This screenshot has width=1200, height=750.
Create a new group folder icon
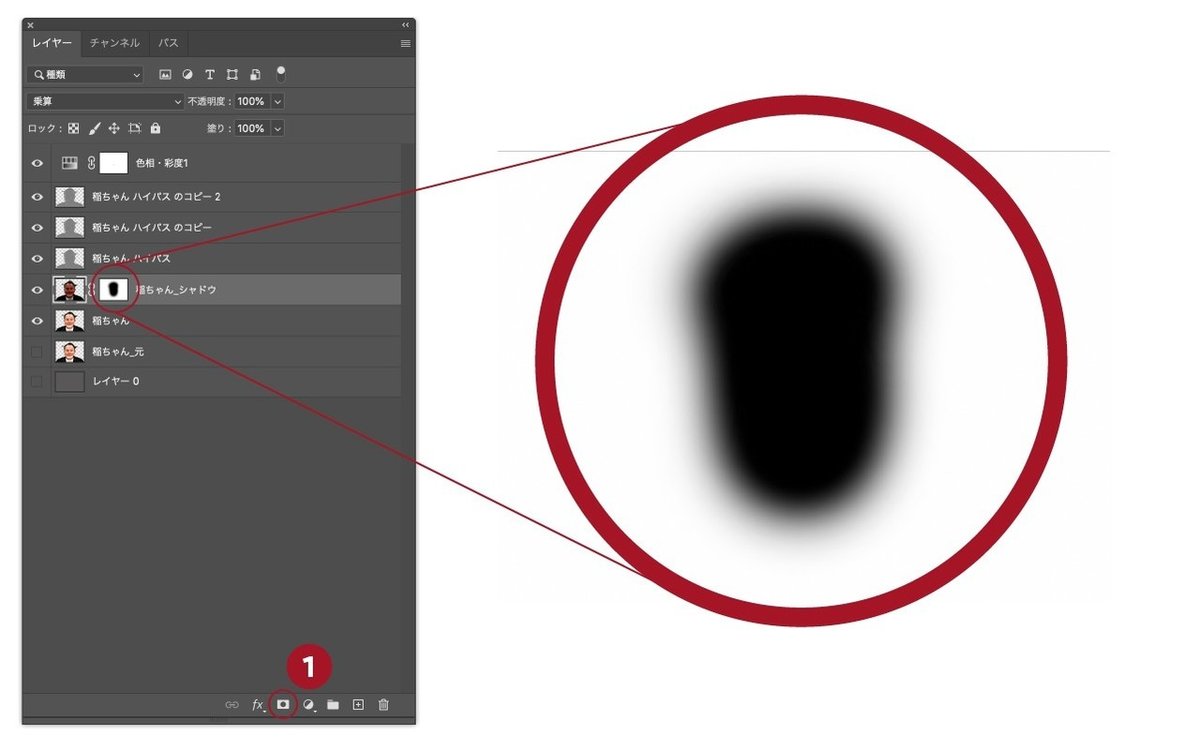pyautogui.click(x=333, y=705)
